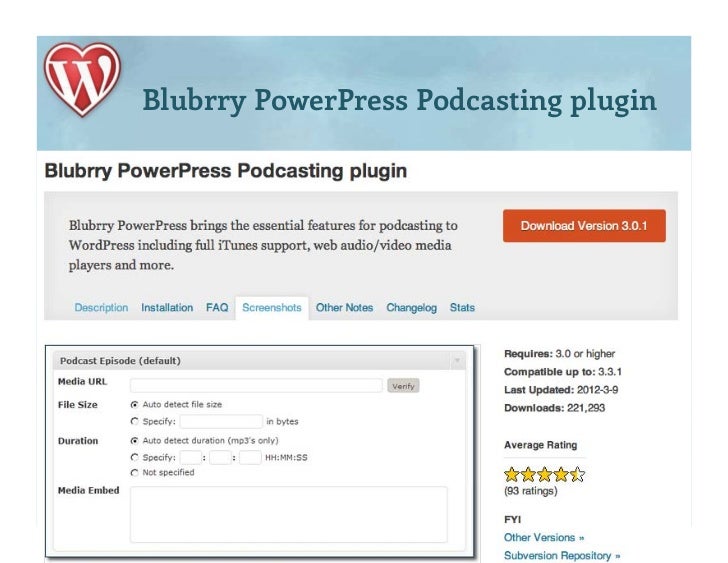Select the Duration Specify radio
The height and width of the screenshot is (563, 728).
pos(135,458)
